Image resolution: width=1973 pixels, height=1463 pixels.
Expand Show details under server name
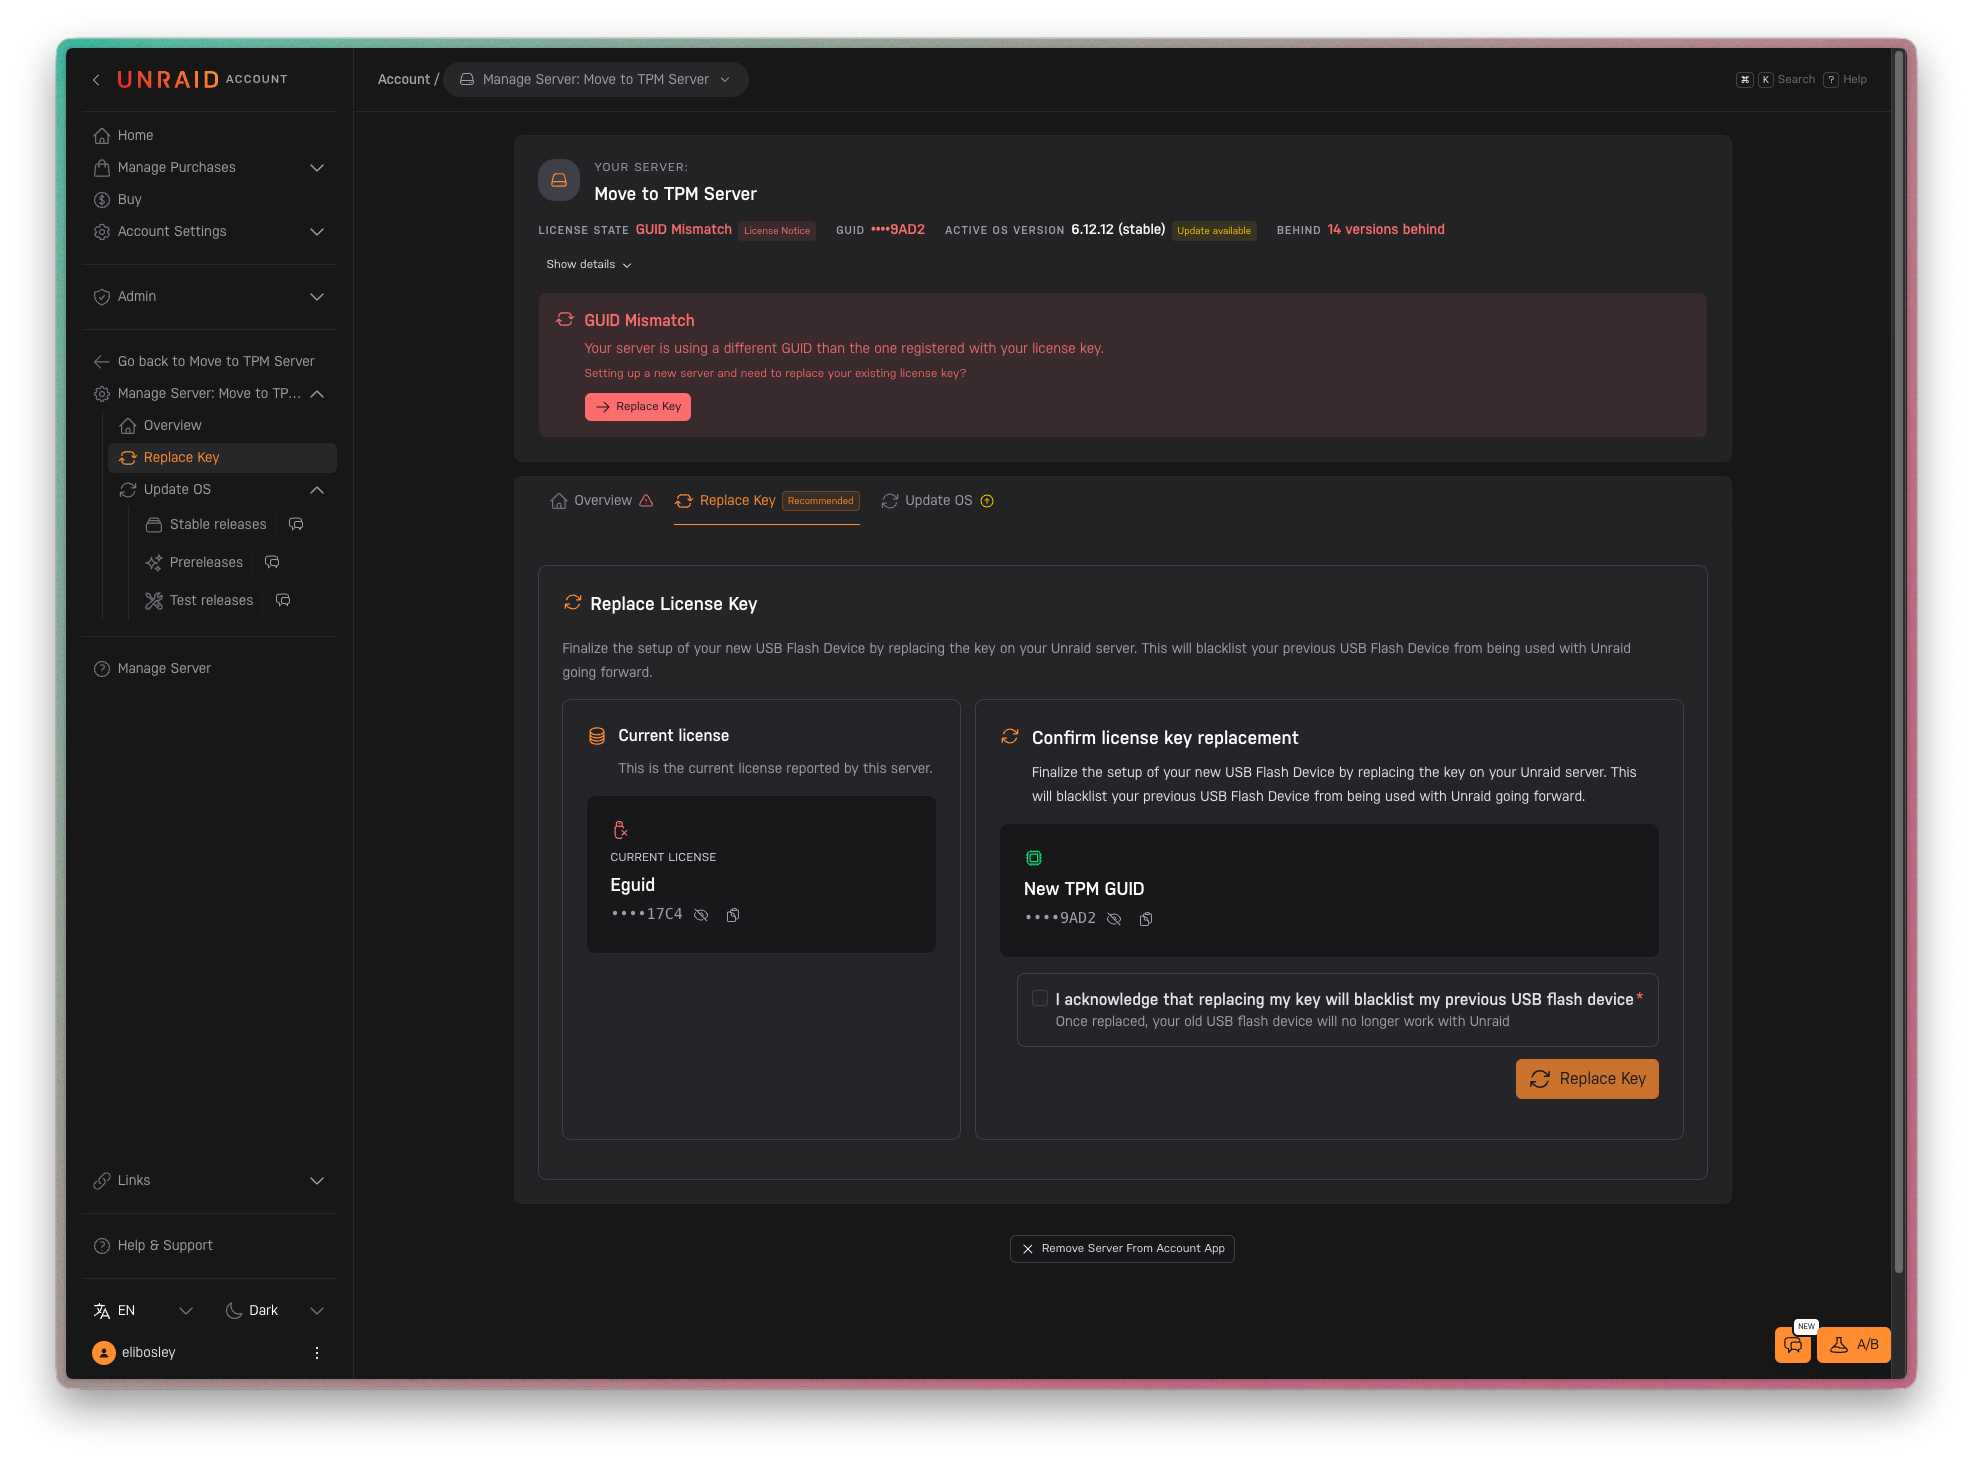[588, 265]
